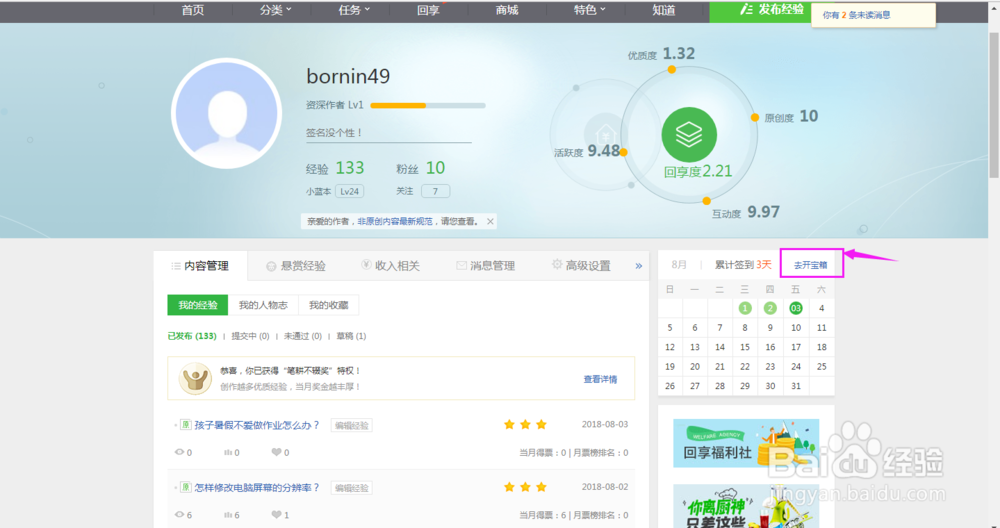This screenshot has width=1000, height=528.
Task: Click vote chart icon on homework article
Action: (x=228, y=452)
